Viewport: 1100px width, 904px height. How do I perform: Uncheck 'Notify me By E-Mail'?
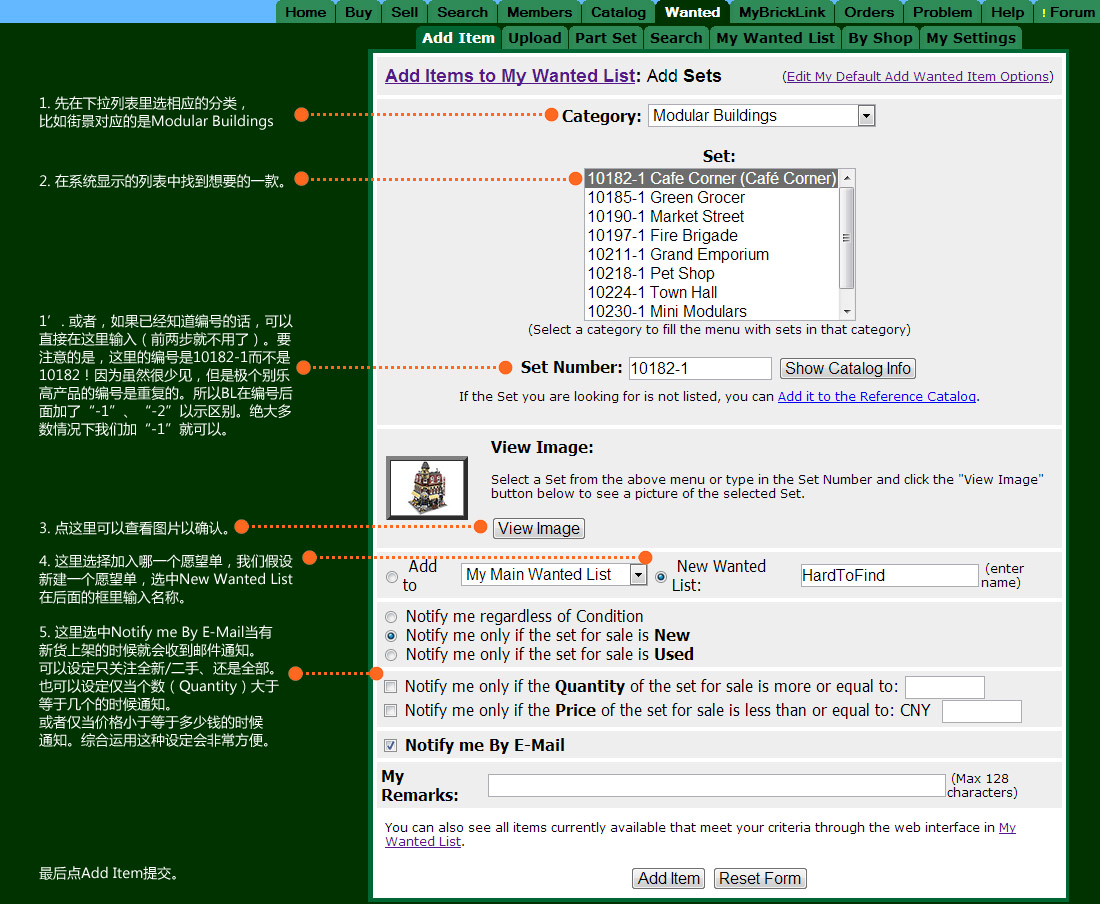point(391,744)
